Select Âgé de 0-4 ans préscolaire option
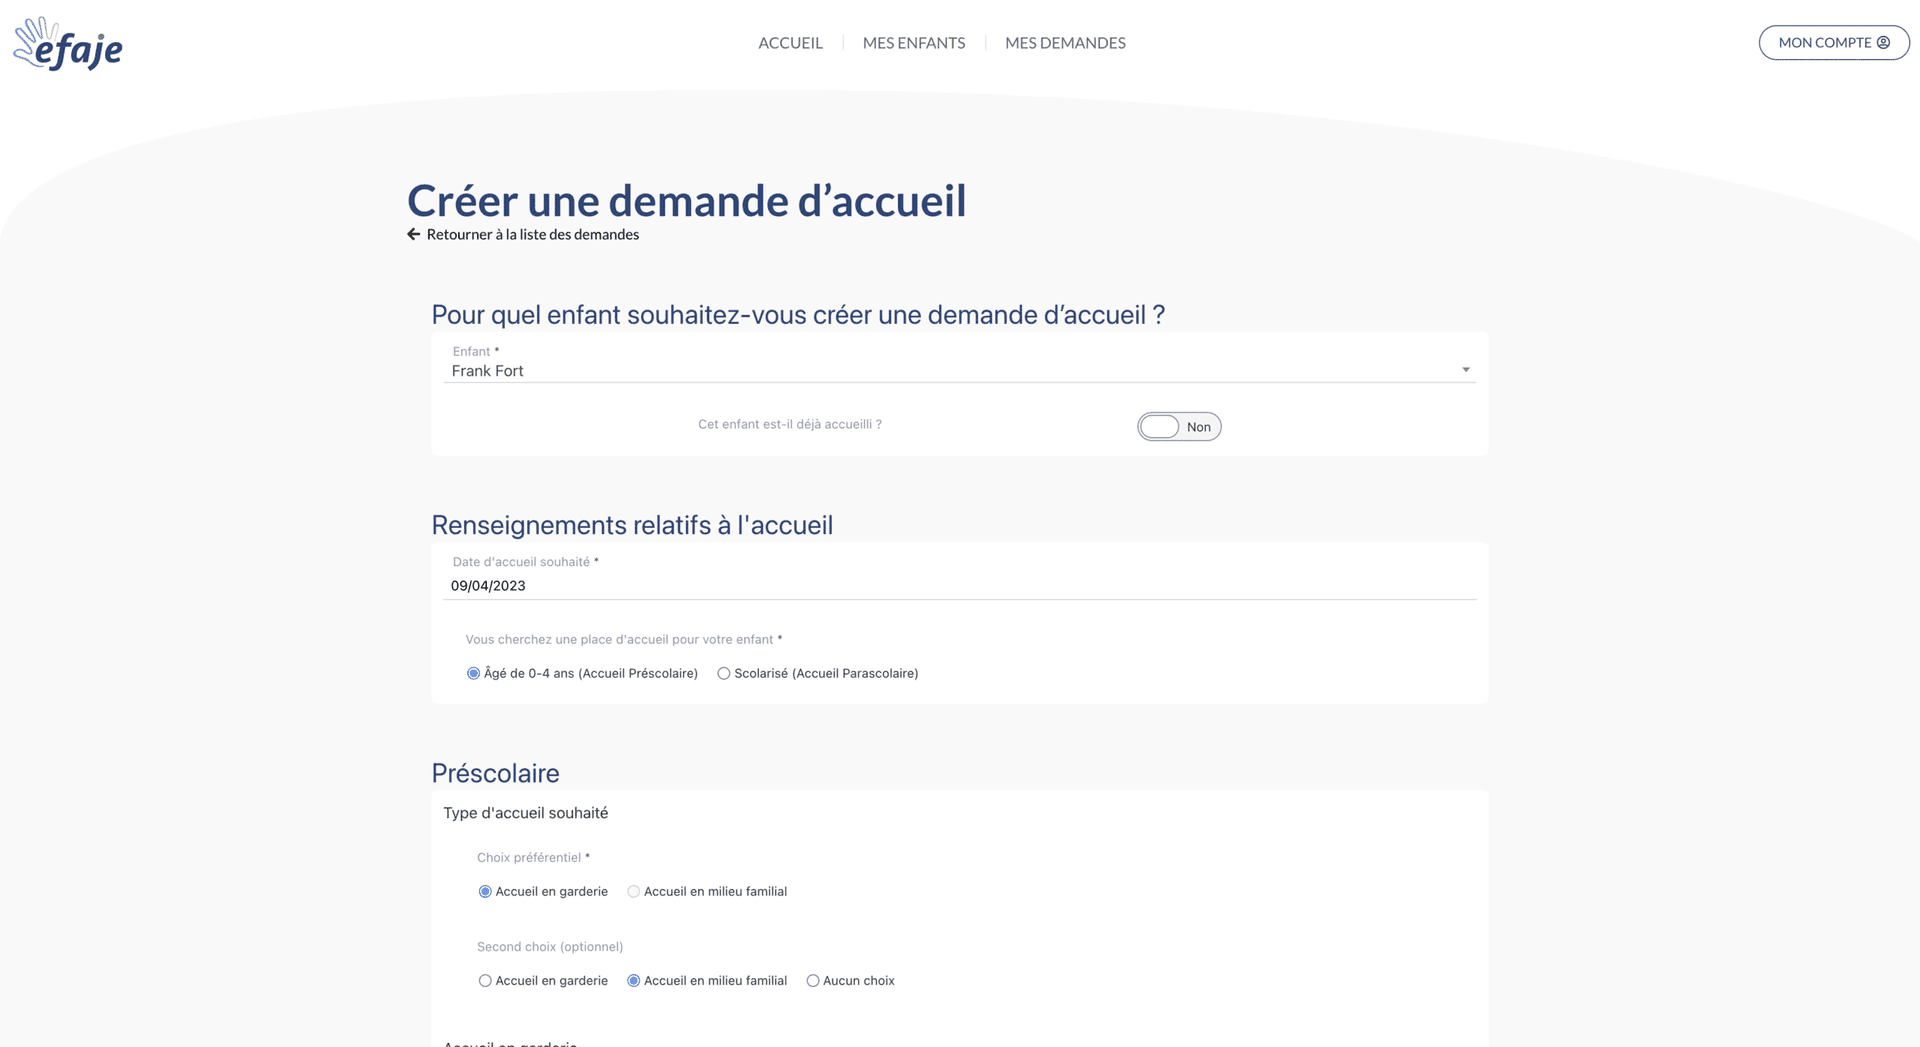 pos(474,674)
